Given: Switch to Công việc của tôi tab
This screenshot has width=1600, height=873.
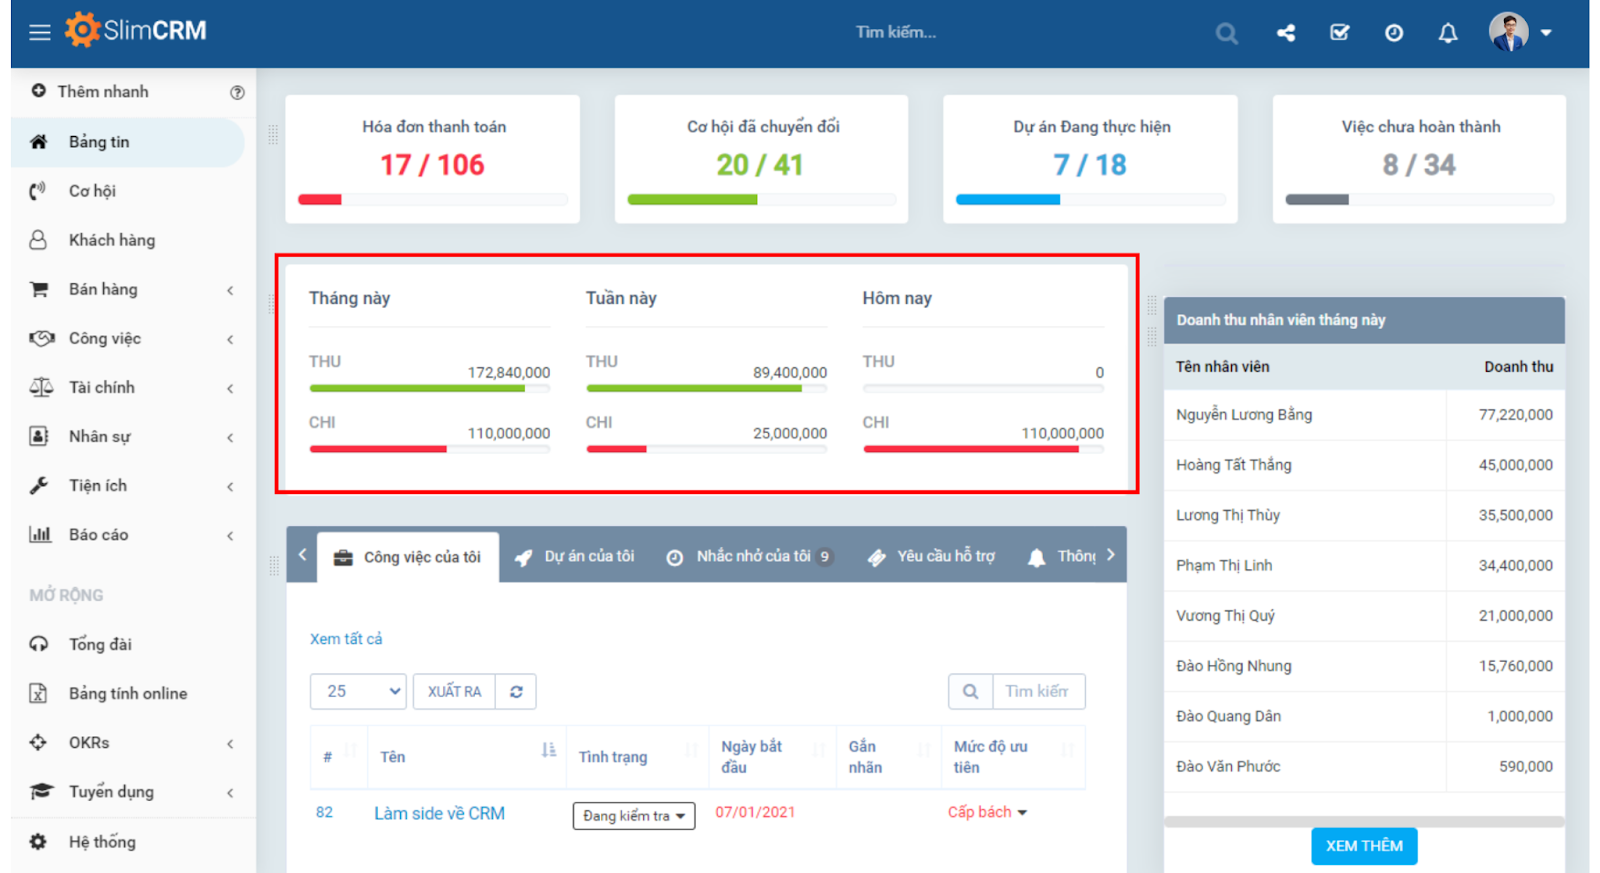Looking at the screenshot, I should (408, 557).
